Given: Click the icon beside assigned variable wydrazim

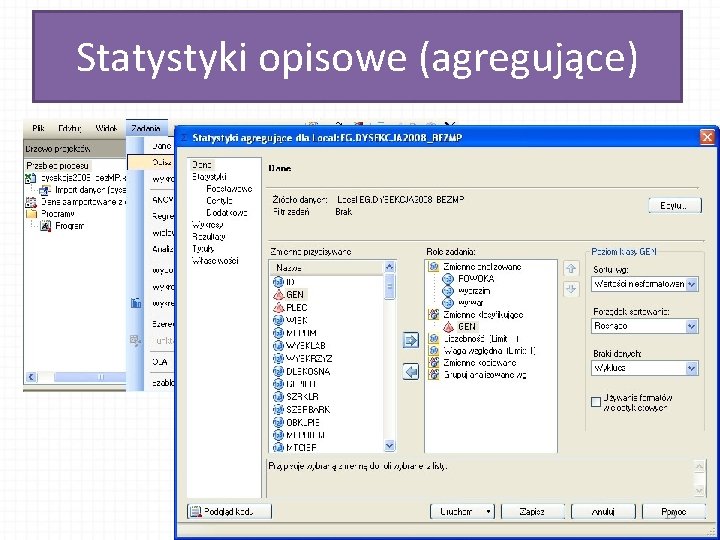Looking at the screenshot, I should click(448, 291).
